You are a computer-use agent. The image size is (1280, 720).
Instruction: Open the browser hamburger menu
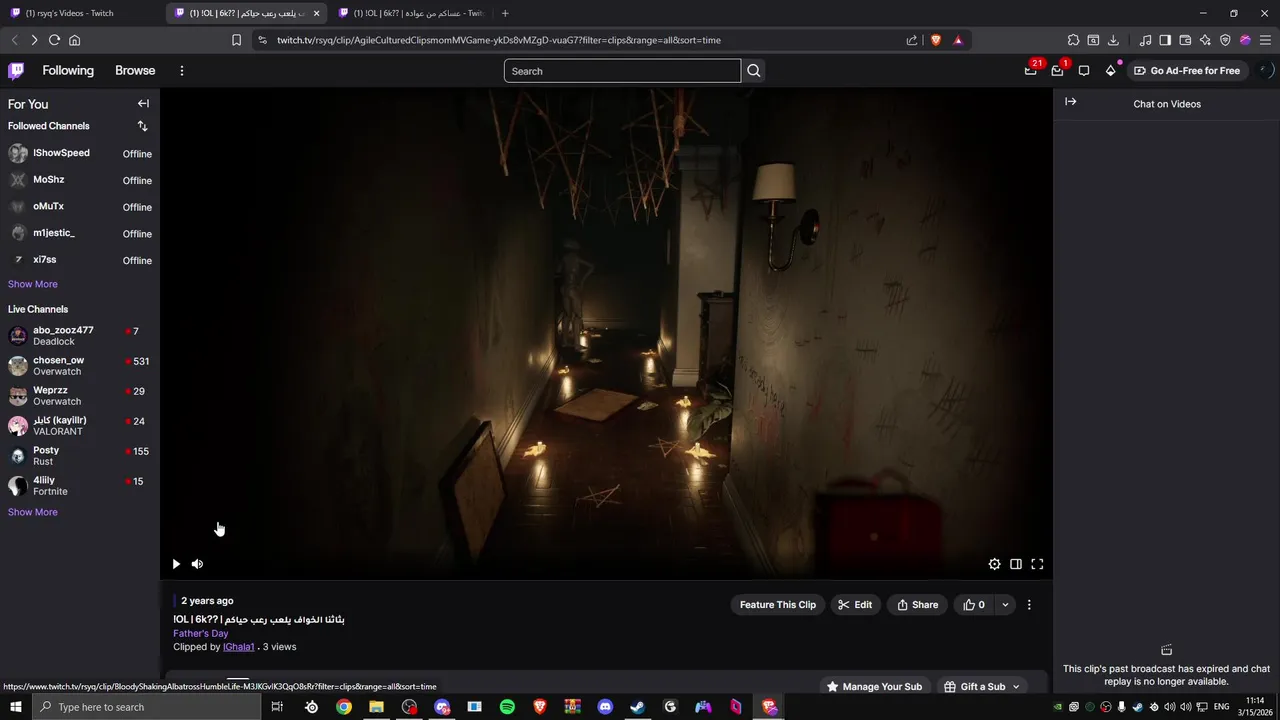pos(1265,40)
